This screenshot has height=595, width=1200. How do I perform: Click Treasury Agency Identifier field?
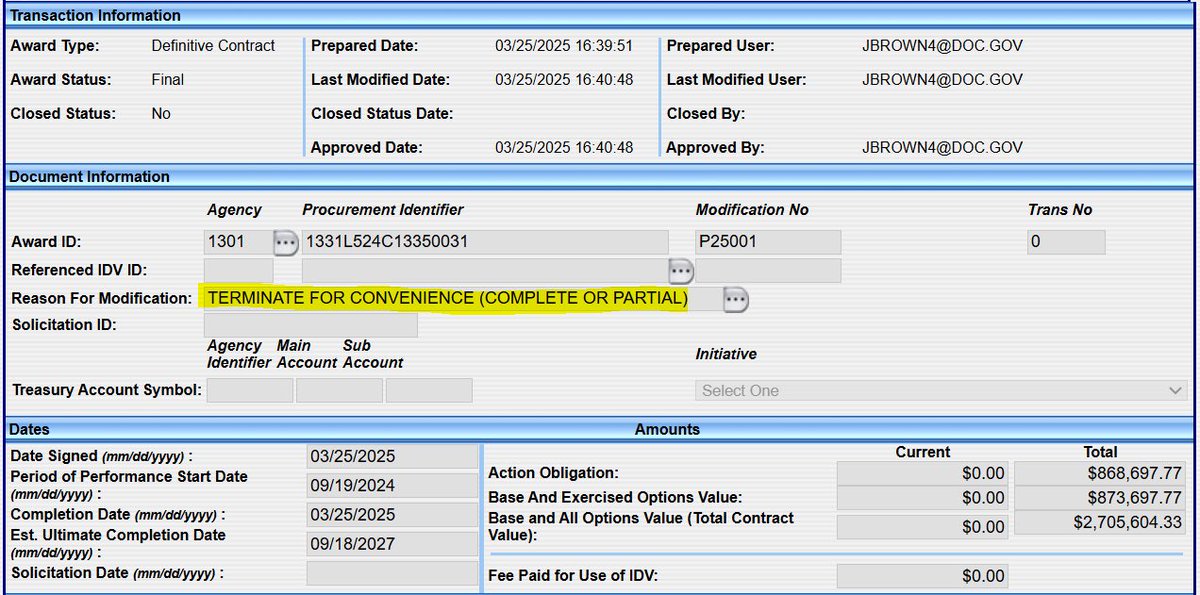pyautogui.click(x=250, y=390)
